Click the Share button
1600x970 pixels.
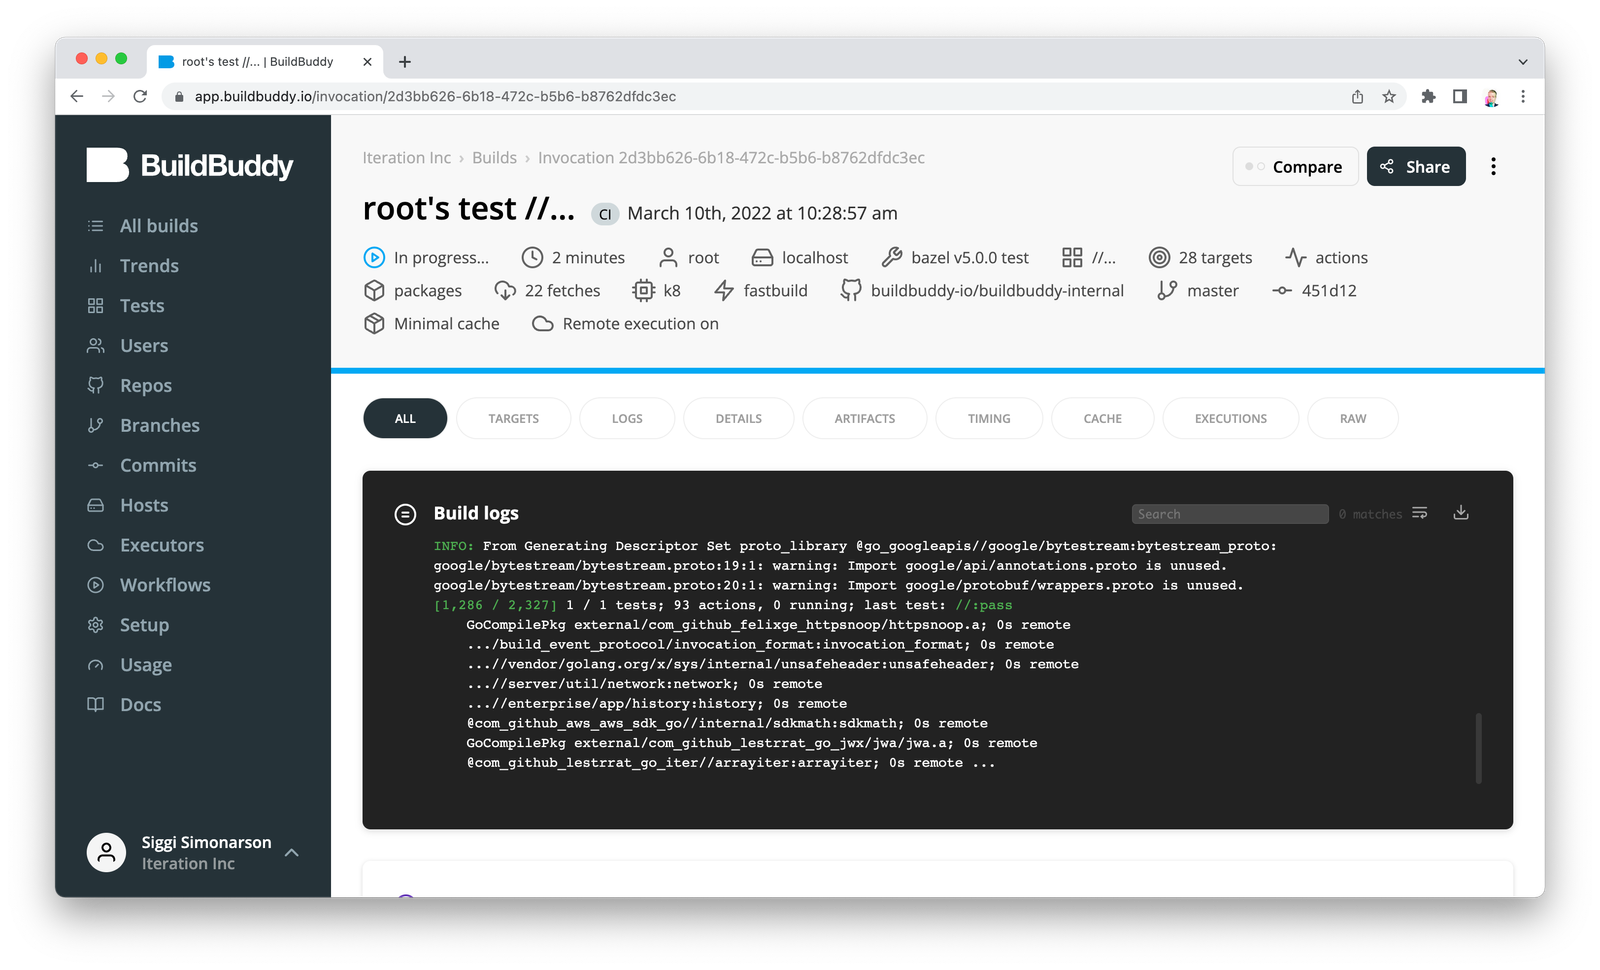point(1416,167)
